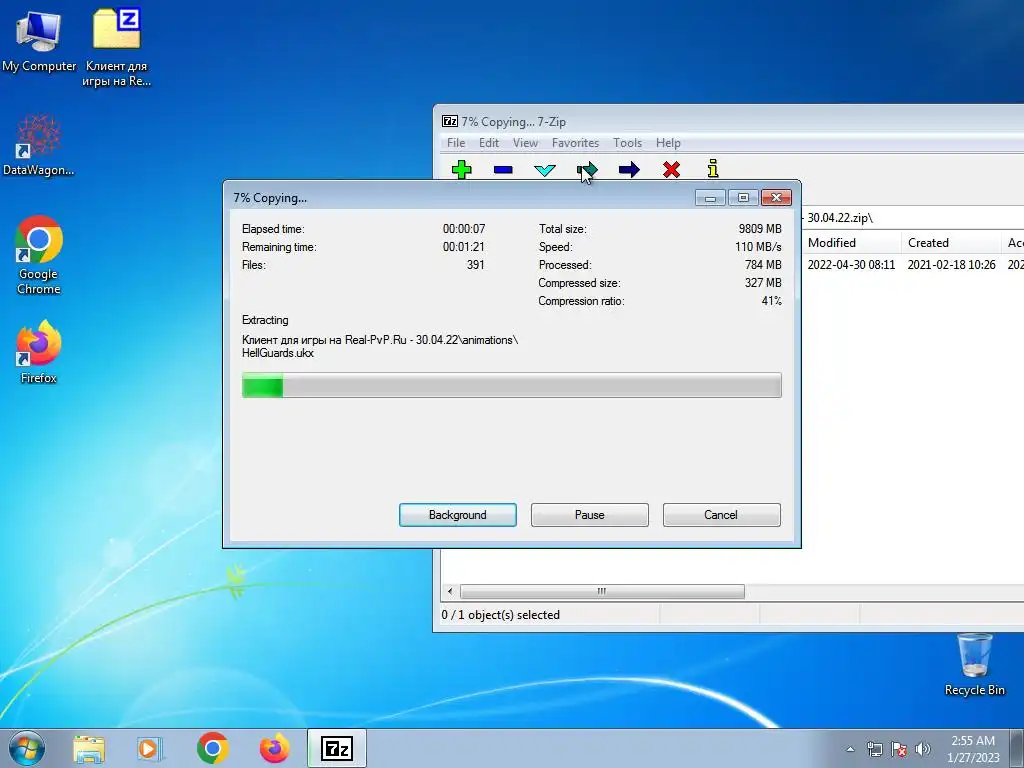This screenshot has height=768, width=1024.
Task: Click the Copy arrow icon in 7-Zip toolbar
Action: tap(586, 170)
